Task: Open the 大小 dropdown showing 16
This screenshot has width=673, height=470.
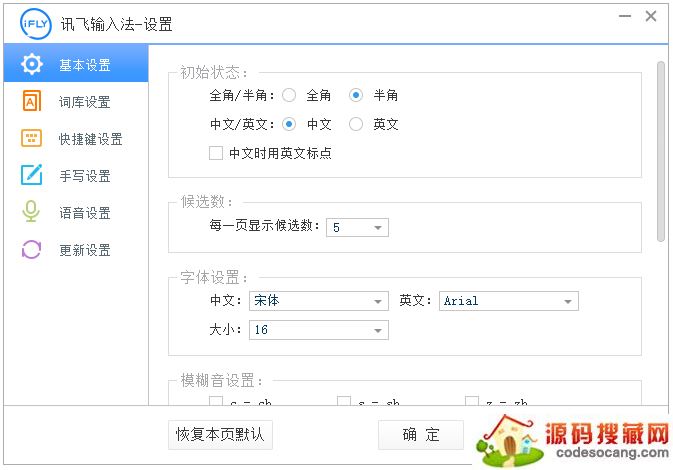Action: point(319,330)
